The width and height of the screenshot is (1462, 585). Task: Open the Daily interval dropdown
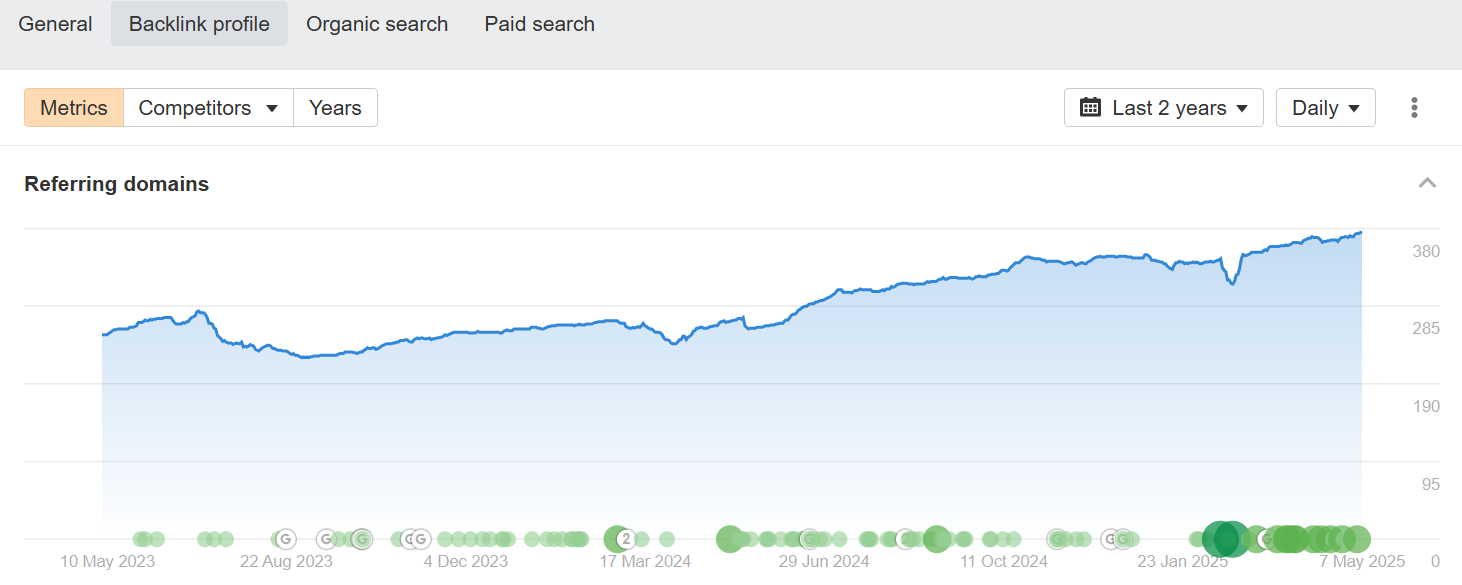pyautogui.click(x=1326, y=108)
